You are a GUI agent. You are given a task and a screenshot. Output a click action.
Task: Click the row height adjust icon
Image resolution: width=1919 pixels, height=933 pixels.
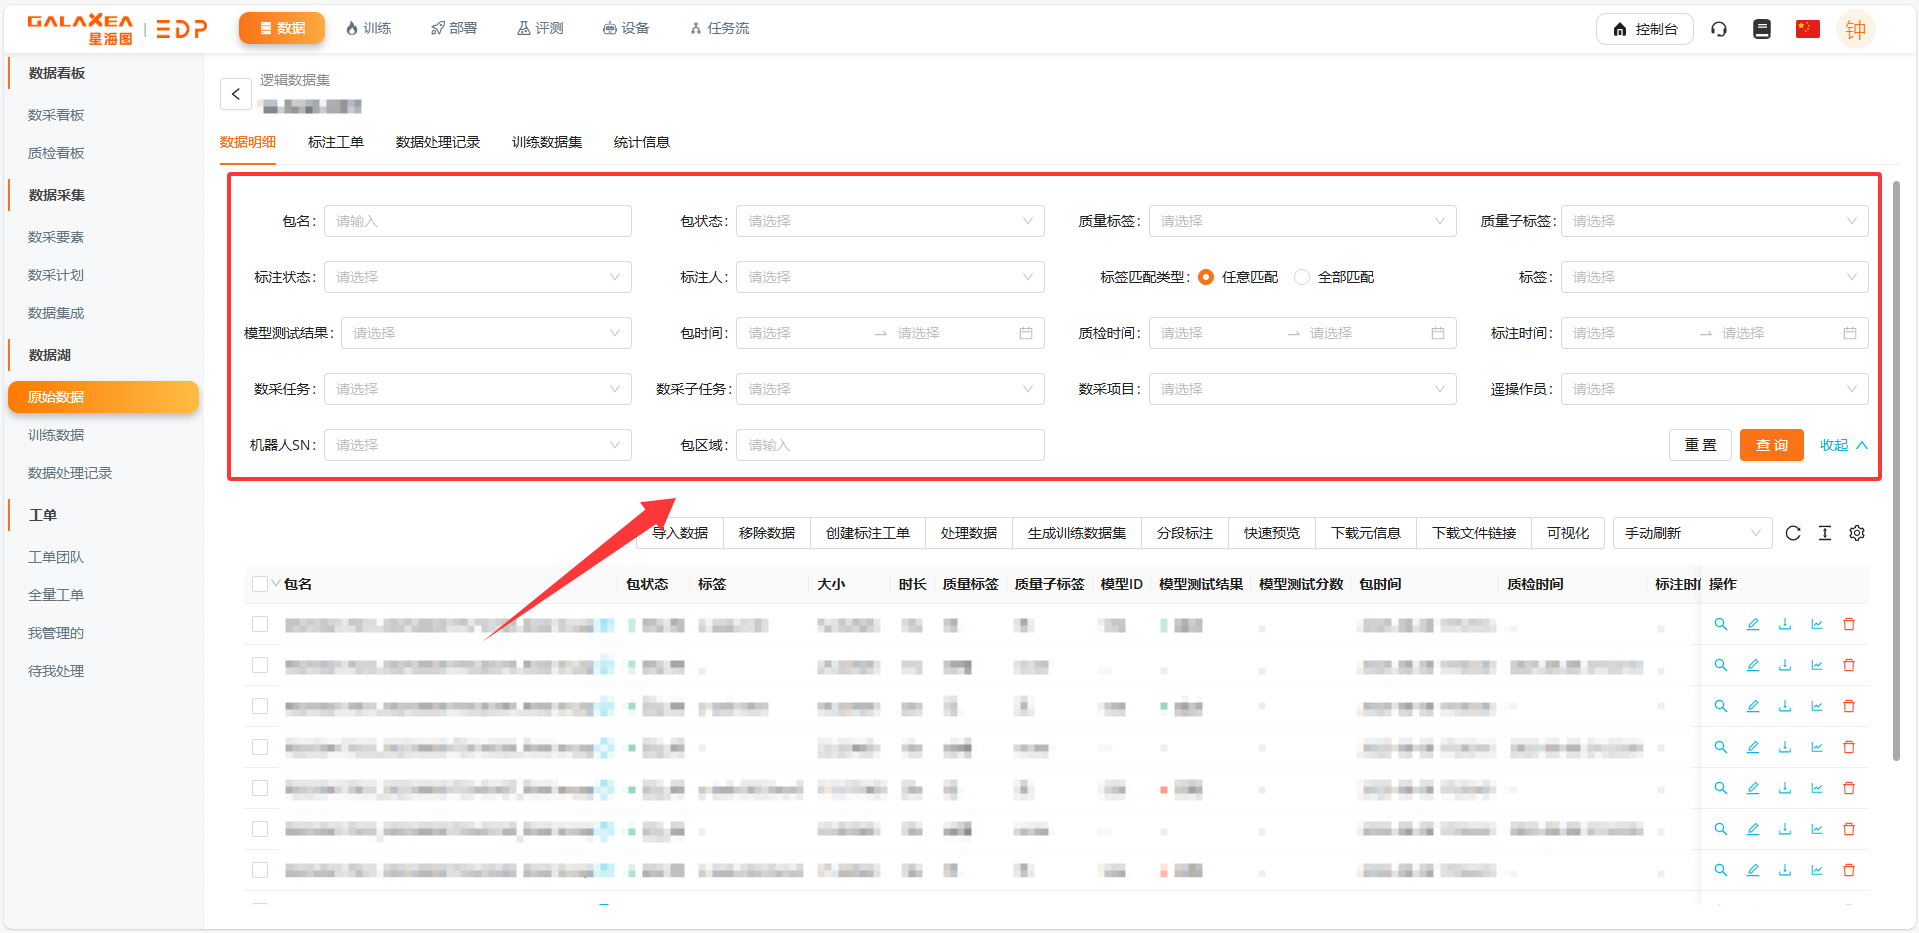[1824, 533]
